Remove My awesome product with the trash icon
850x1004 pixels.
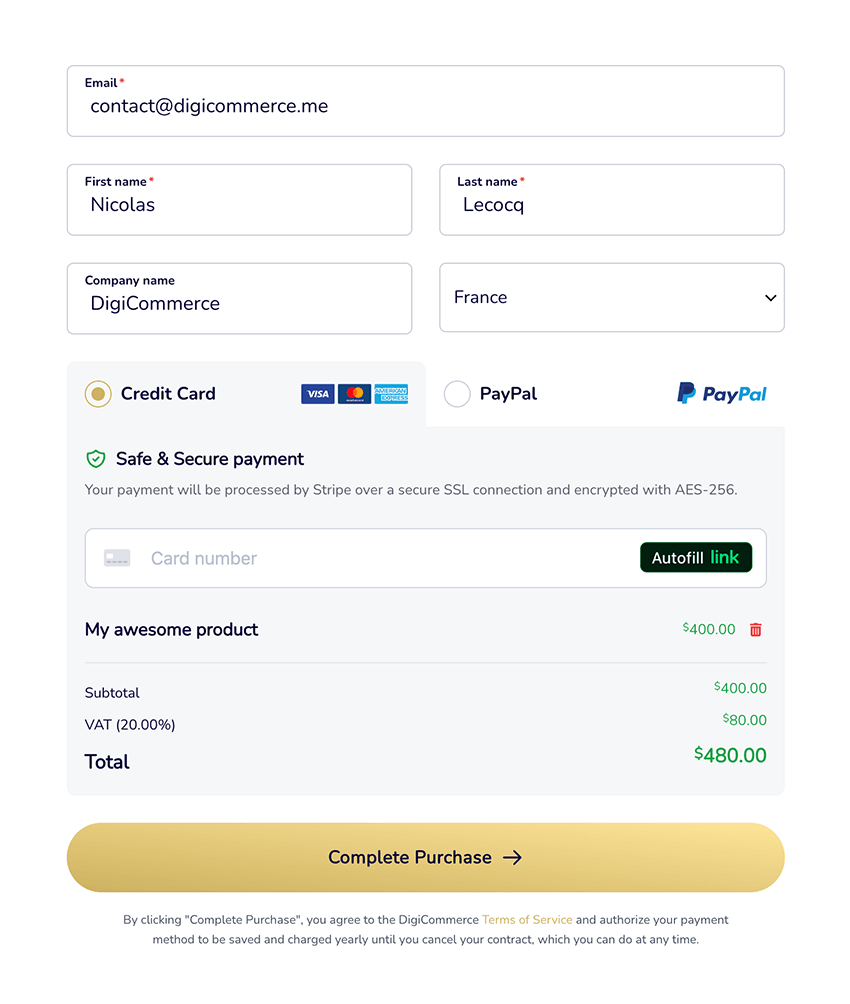pos(755,629)
